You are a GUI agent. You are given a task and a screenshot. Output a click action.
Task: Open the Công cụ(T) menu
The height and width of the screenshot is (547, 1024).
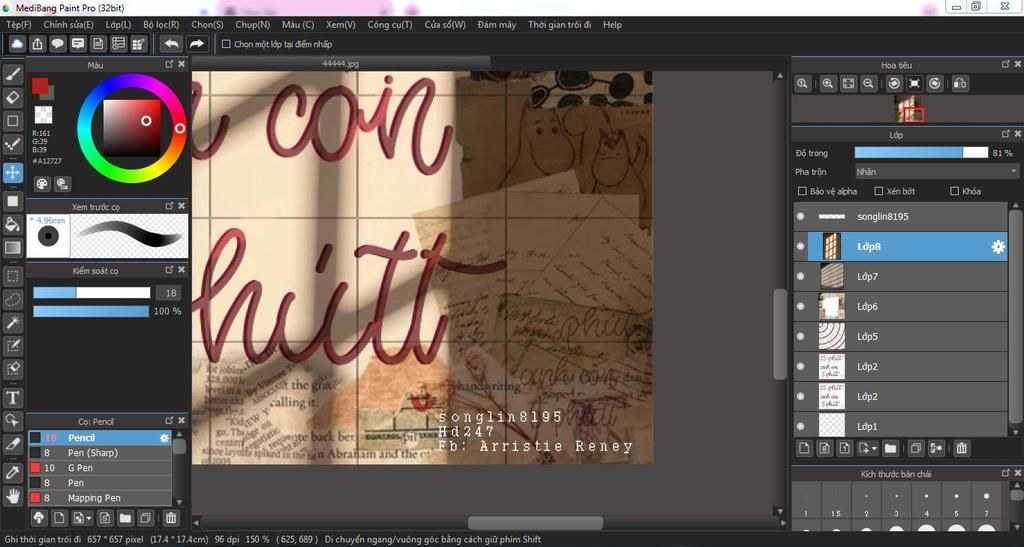coord(390,25)
